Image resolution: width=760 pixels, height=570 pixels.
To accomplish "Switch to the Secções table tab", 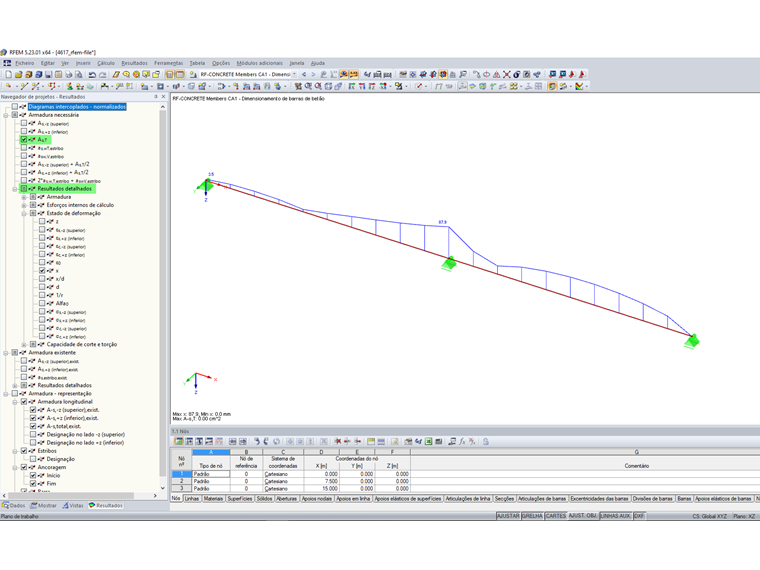I will pyautogui.click(x=504, y=498).
